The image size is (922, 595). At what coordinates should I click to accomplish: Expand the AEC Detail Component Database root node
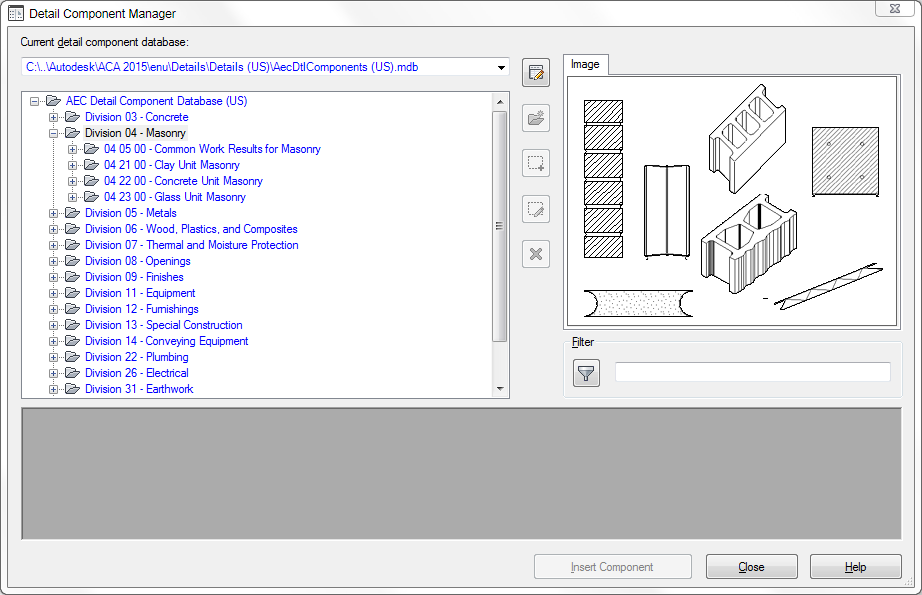(35, 100)
